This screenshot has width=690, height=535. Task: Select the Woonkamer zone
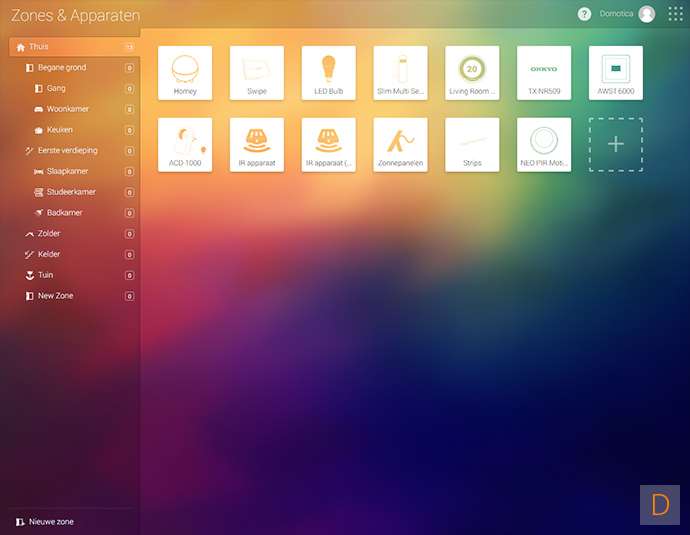(84, 109)
